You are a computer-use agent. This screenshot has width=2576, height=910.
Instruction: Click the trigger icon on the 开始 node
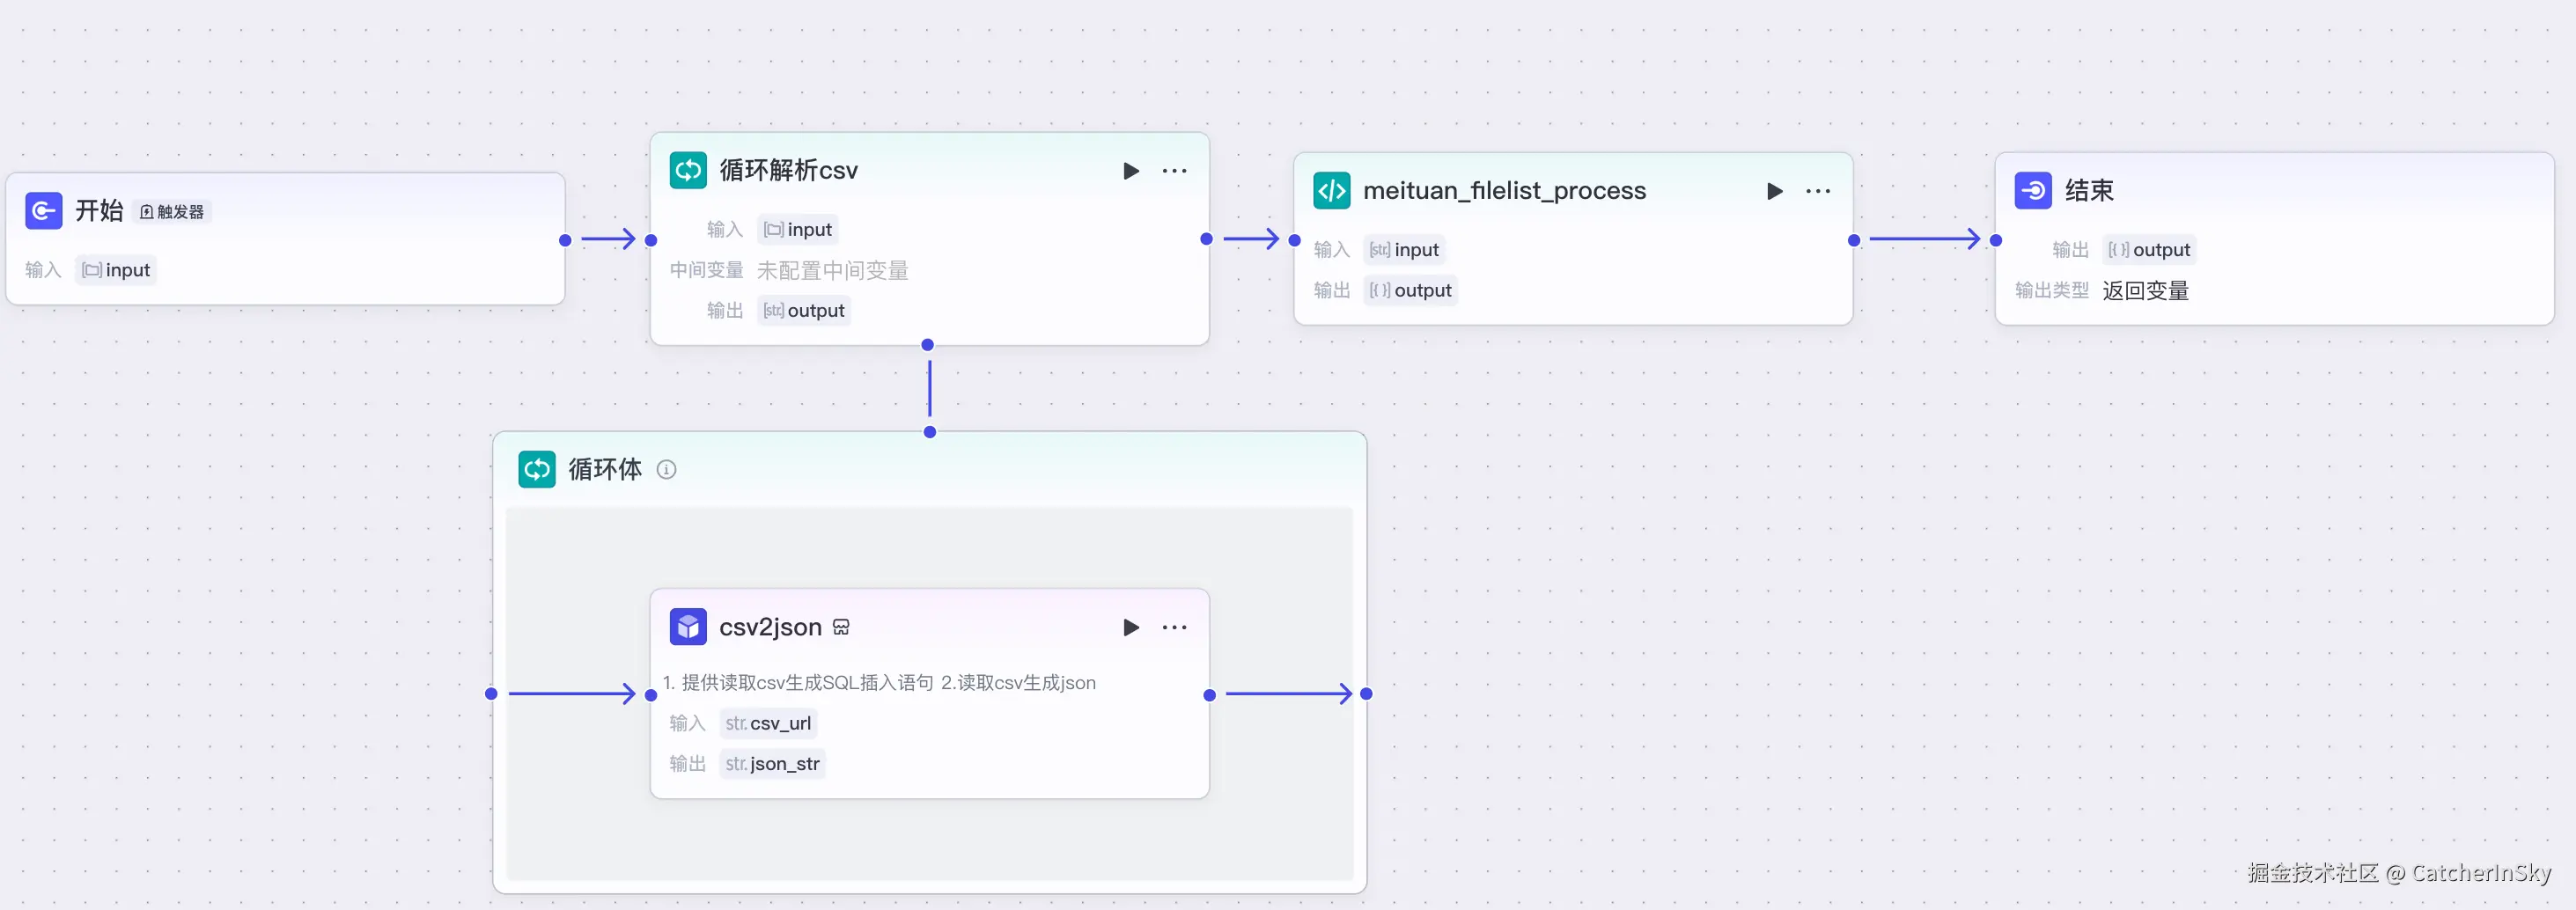tap(44, 210)
